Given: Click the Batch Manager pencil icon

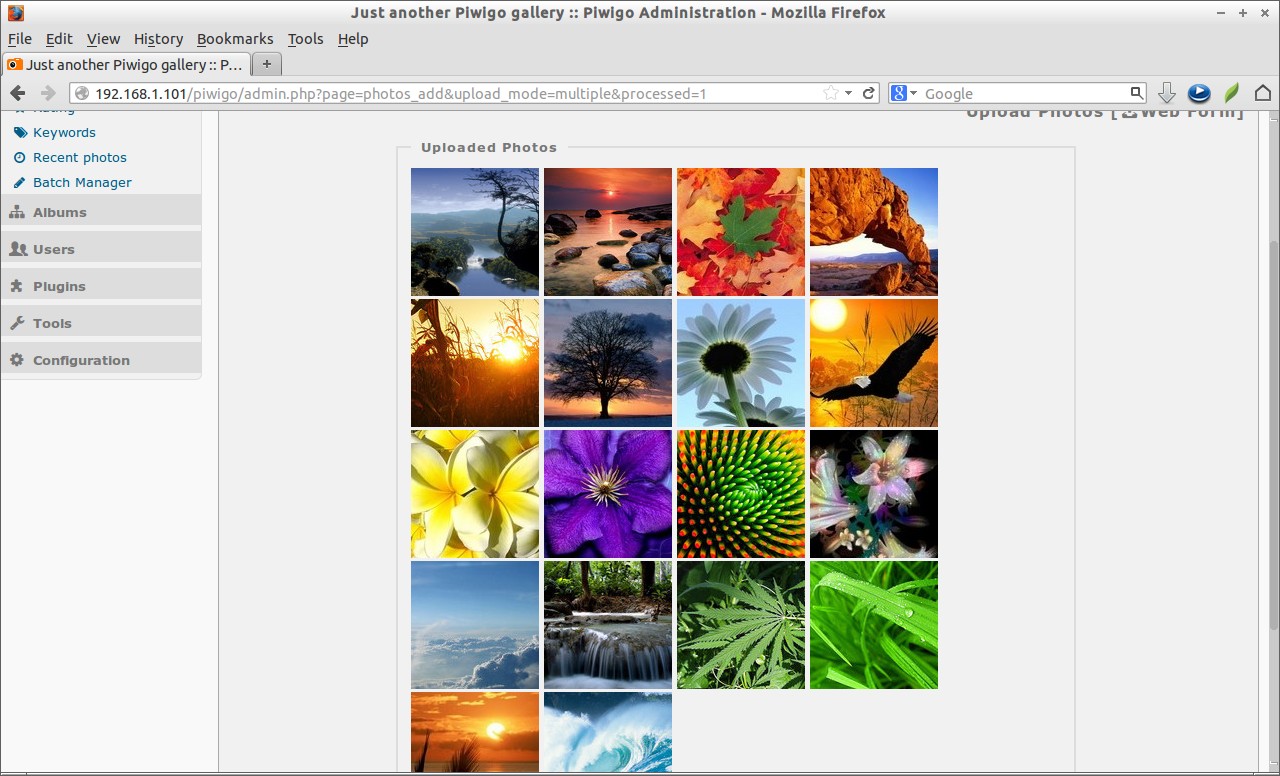Looking at the screenshot, I should click(19, 182).
